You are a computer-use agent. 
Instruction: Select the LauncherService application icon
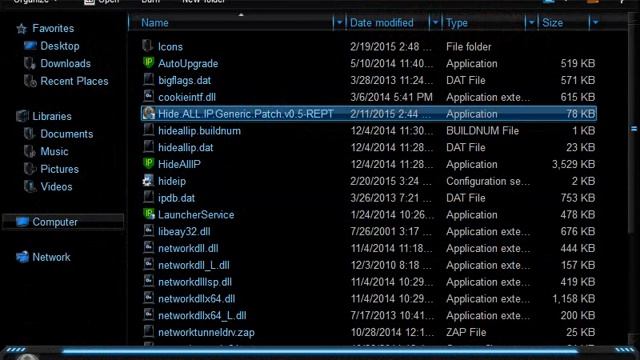tap(149, 214)
